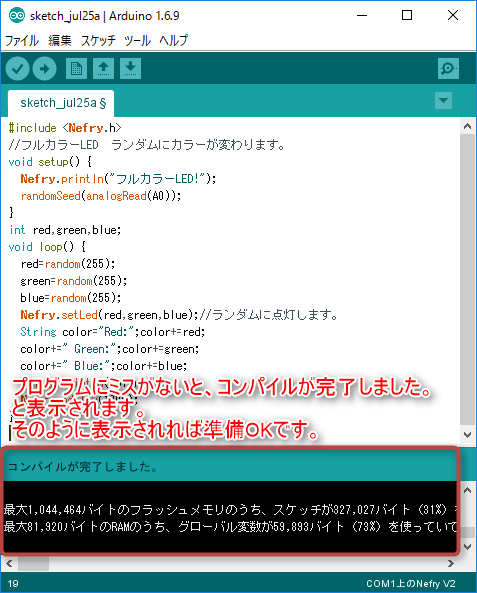Click the console line starting '最大1,044,464バイト'
Screen dimensions: 477x593
click(230, 510)
